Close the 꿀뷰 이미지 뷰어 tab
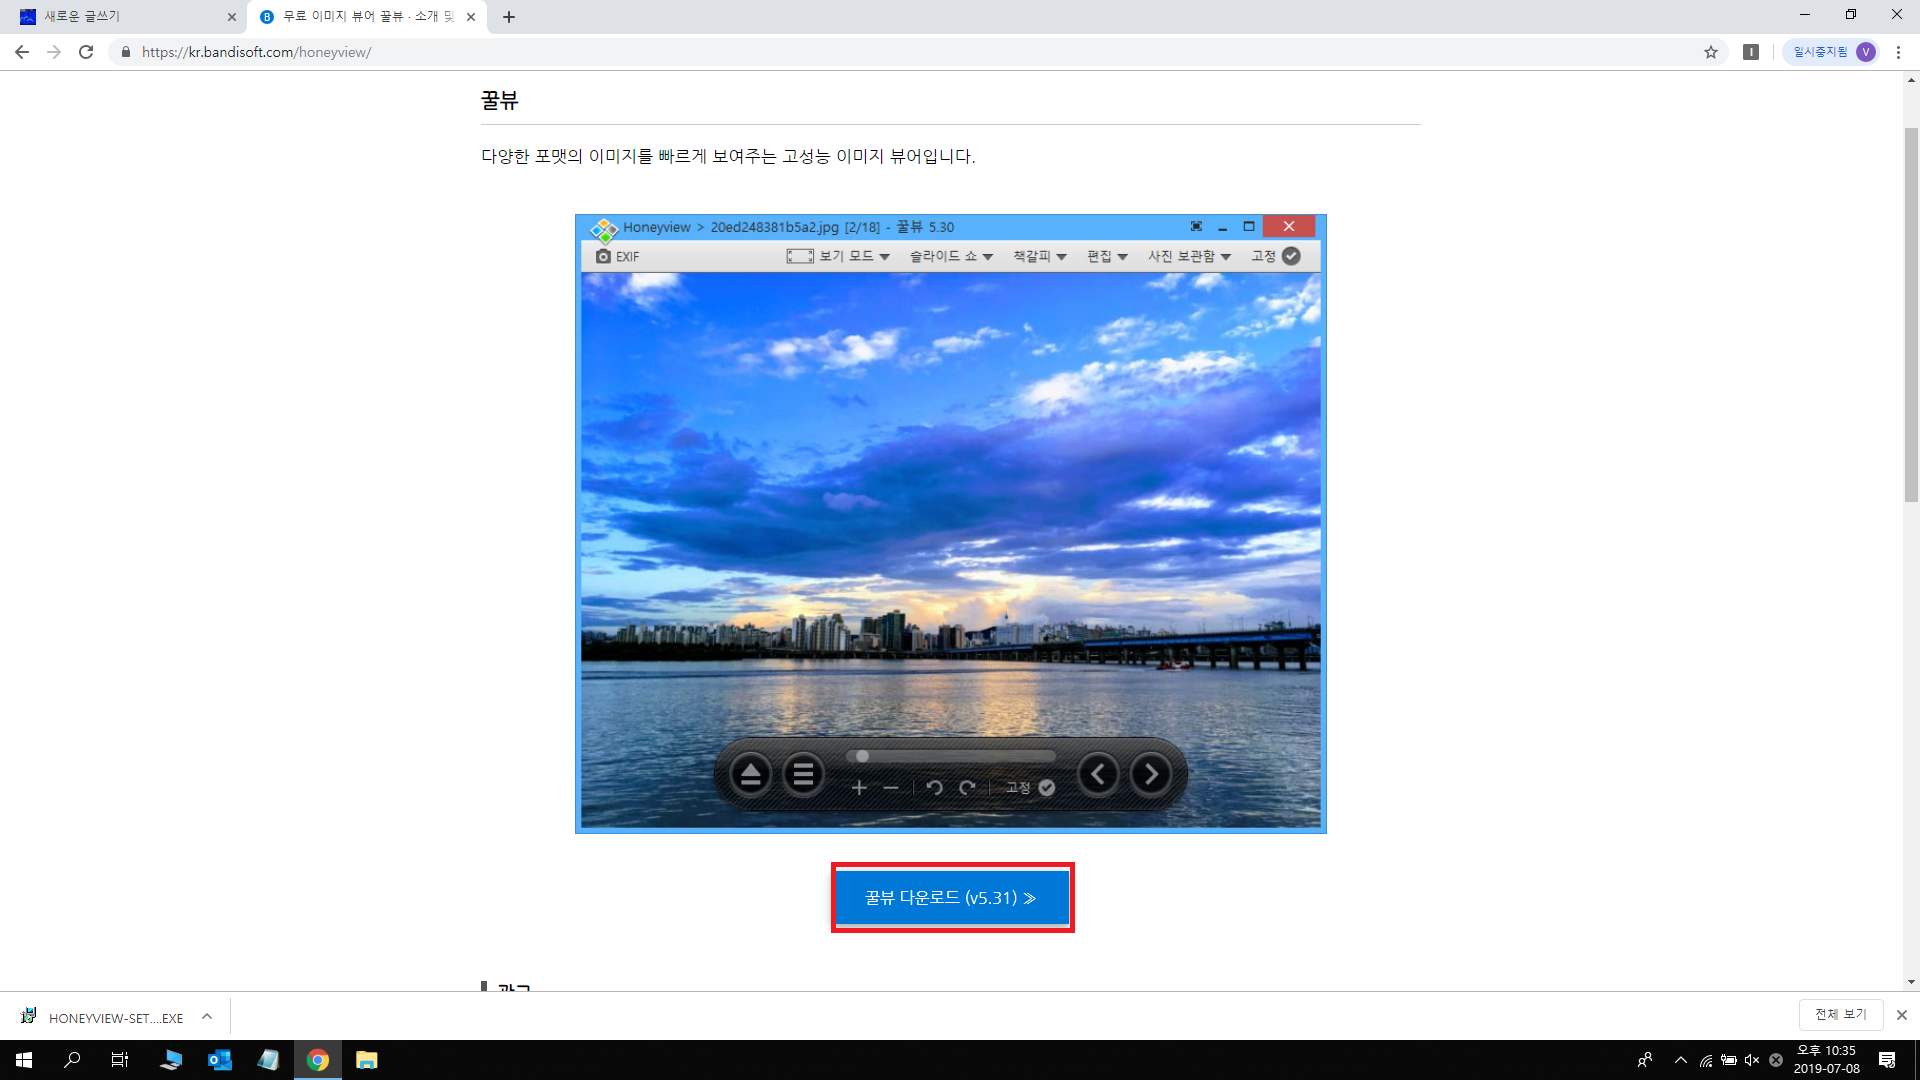The width and height of the screenshot is (1920, 1080). pyautogui.click(x=471, y=17)
